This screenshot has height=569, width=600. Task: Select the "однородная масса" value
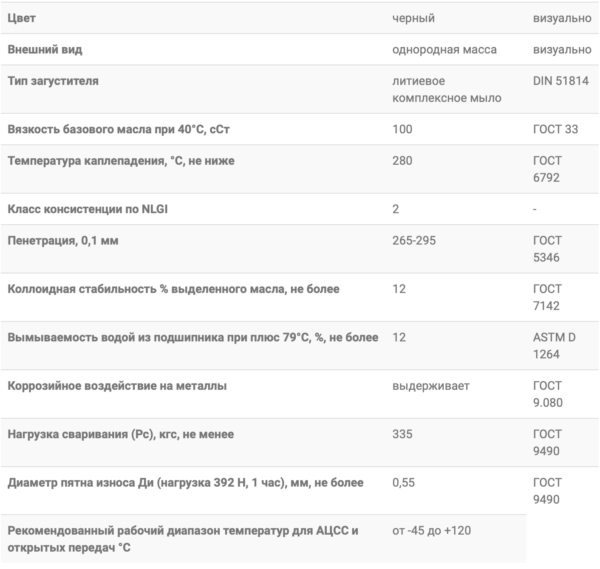[445, 49]
